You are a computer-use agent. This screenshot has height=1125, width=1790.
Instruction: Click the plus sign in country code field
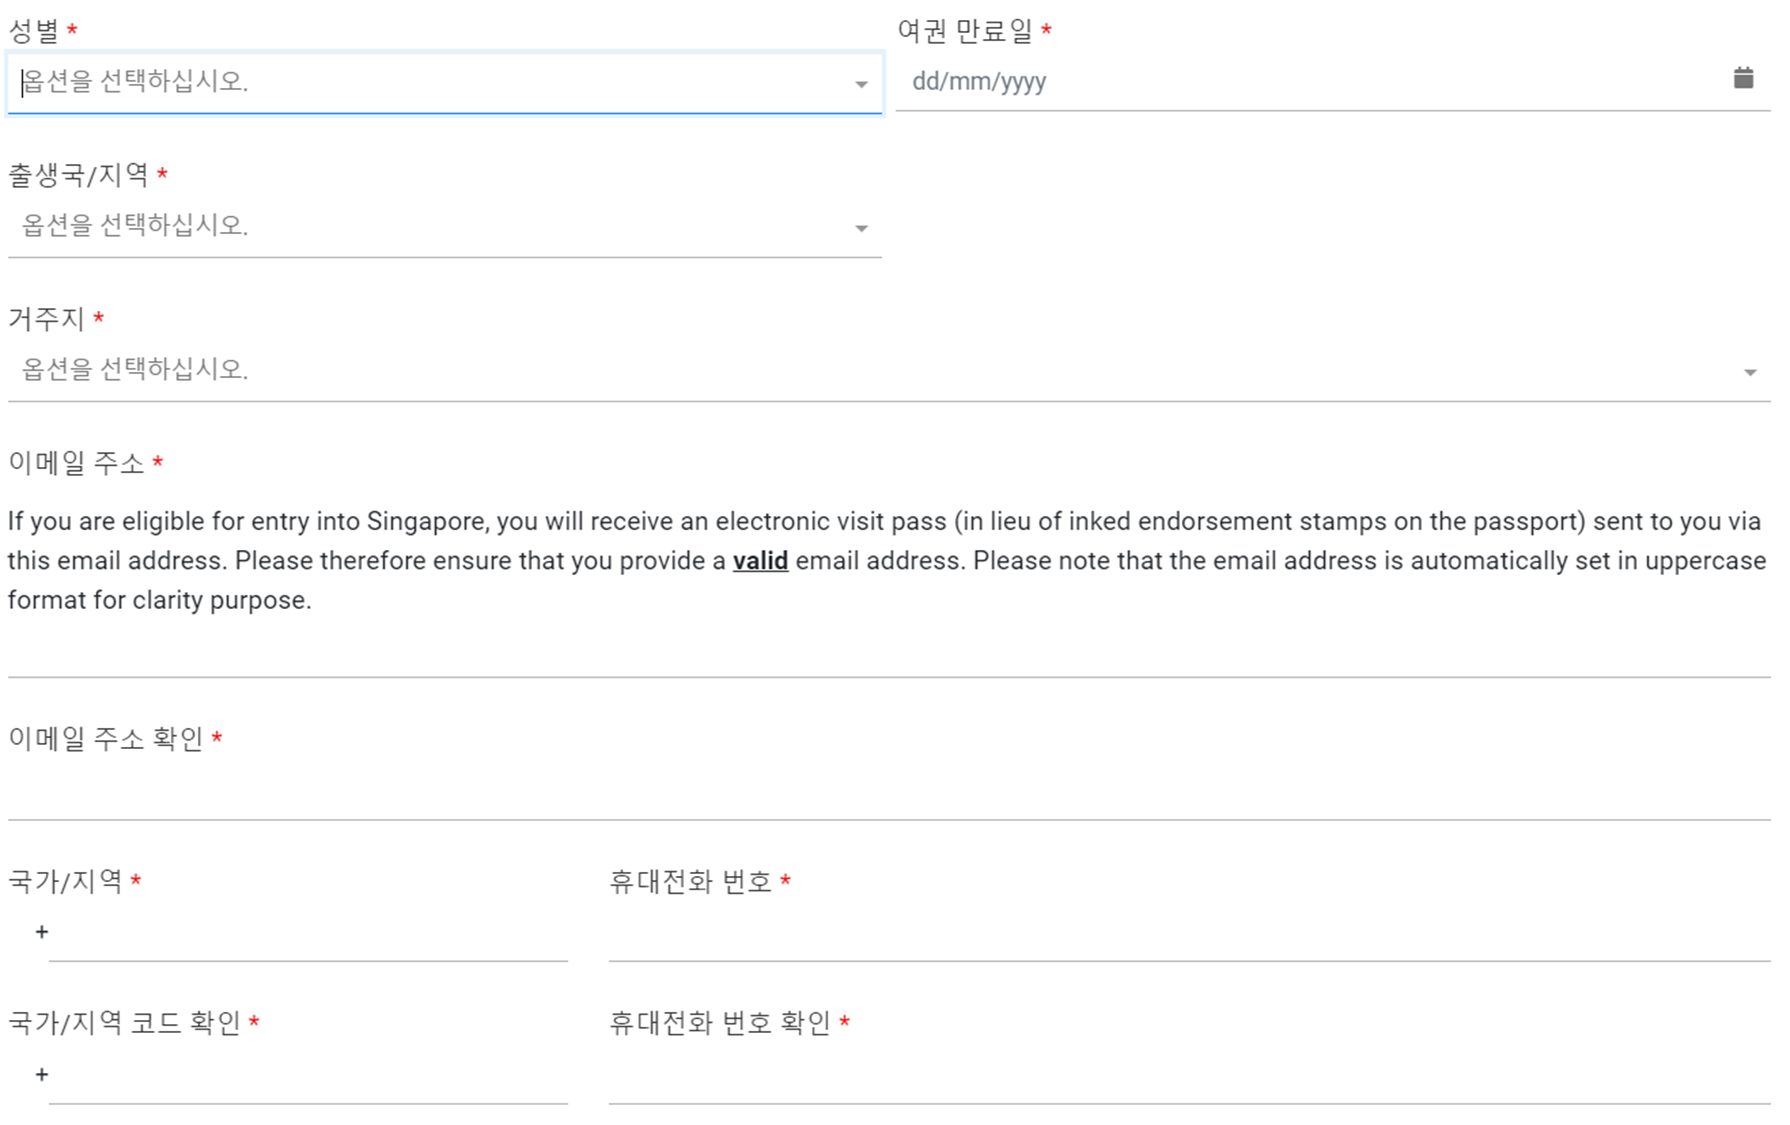[41, 932]
